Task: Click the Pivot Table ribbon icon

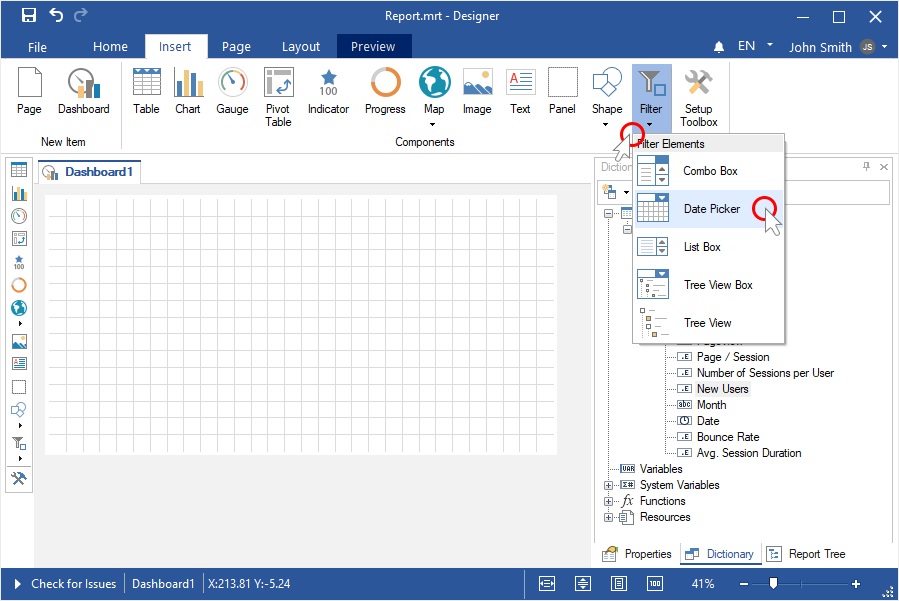Action: [278, 96]
